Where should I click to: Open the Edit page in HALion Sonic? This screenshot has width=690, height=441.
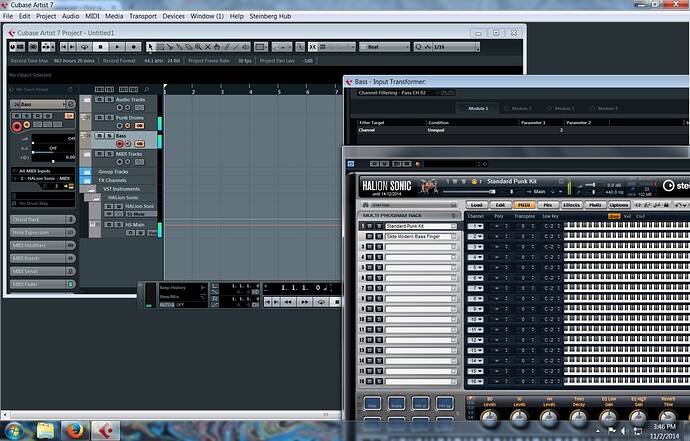pos(500,205)
